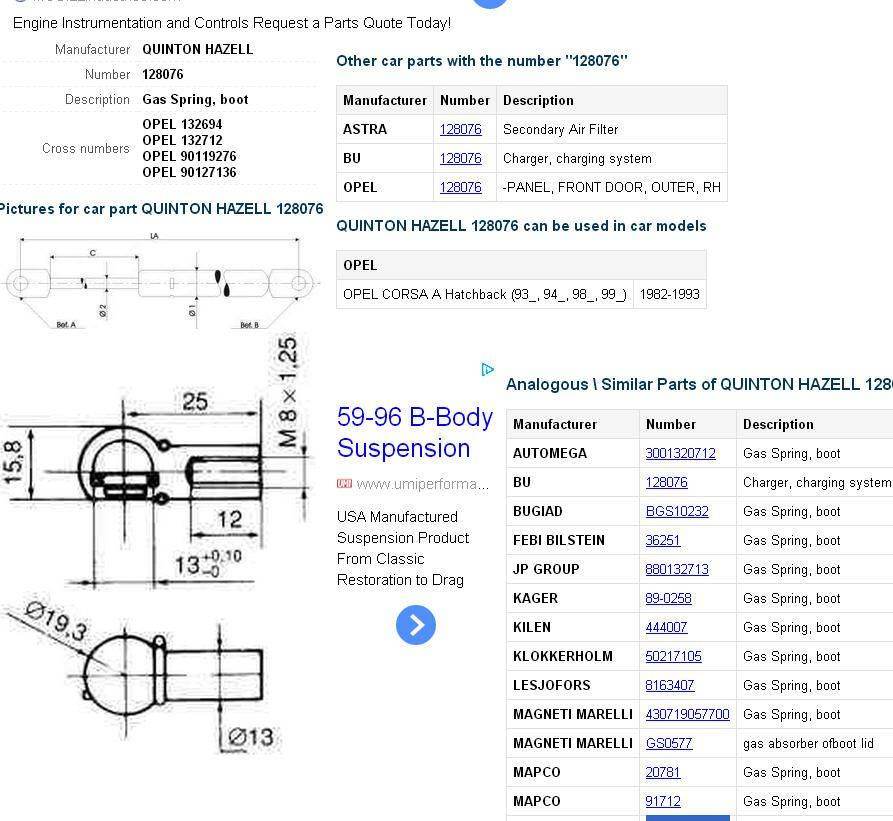Open FEBI BILSTEIN part 36251 link
This screenshot has width=893, height=821.
662,540
